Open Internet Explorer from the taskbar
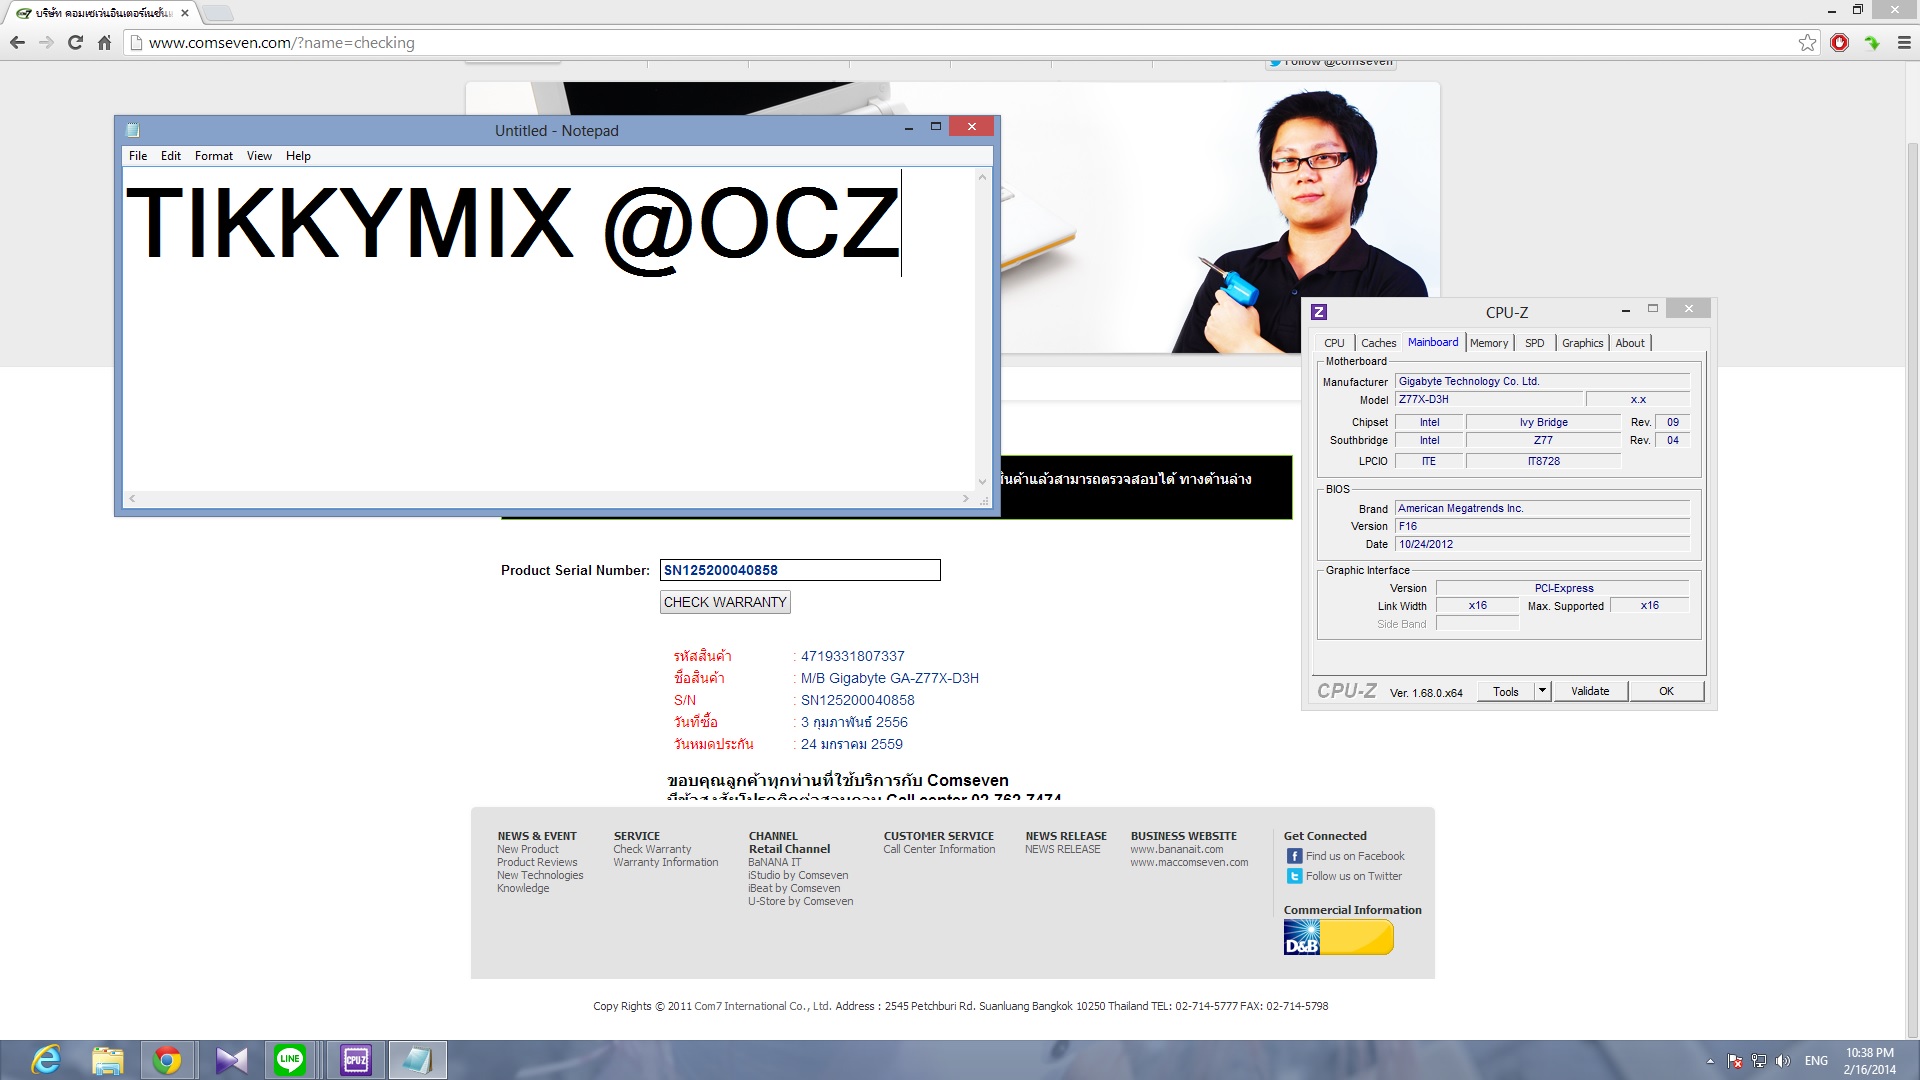1920x1080 pixels. point(46,1059)
